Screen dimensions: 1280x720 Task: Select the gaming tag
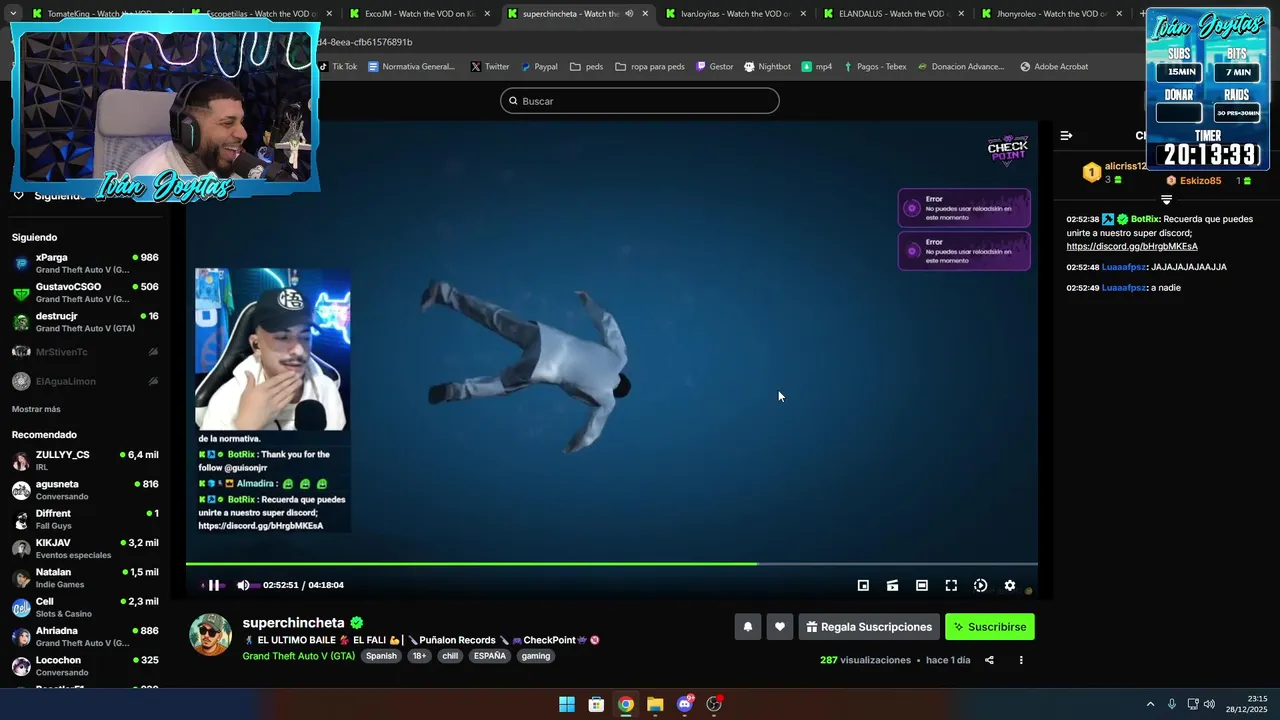click(x=536, y=656)
